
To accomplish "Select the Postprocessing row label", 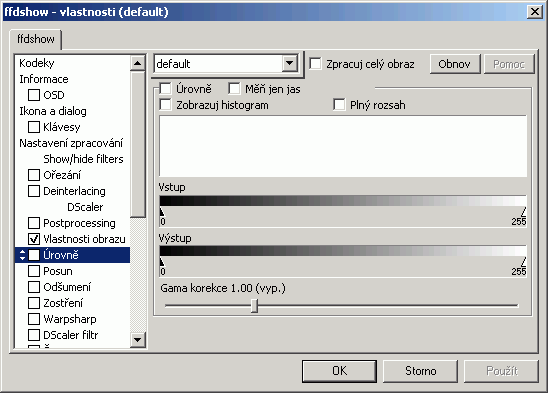I will click(x=79, y=223).
